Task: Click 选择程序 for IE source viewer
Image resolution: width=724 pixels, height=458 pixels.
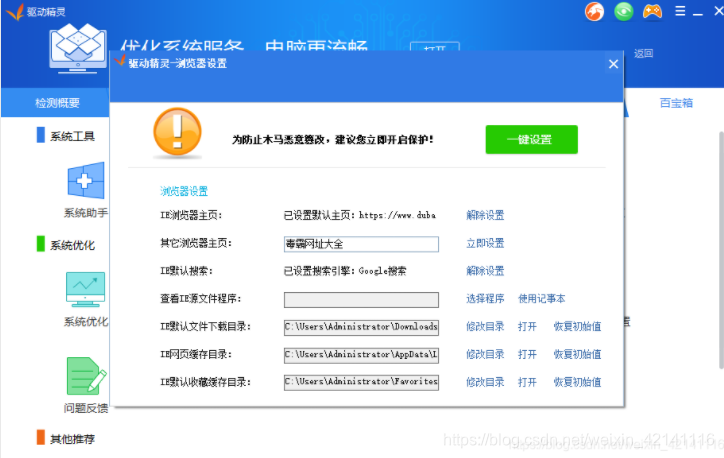Action: tap(485, 299)
